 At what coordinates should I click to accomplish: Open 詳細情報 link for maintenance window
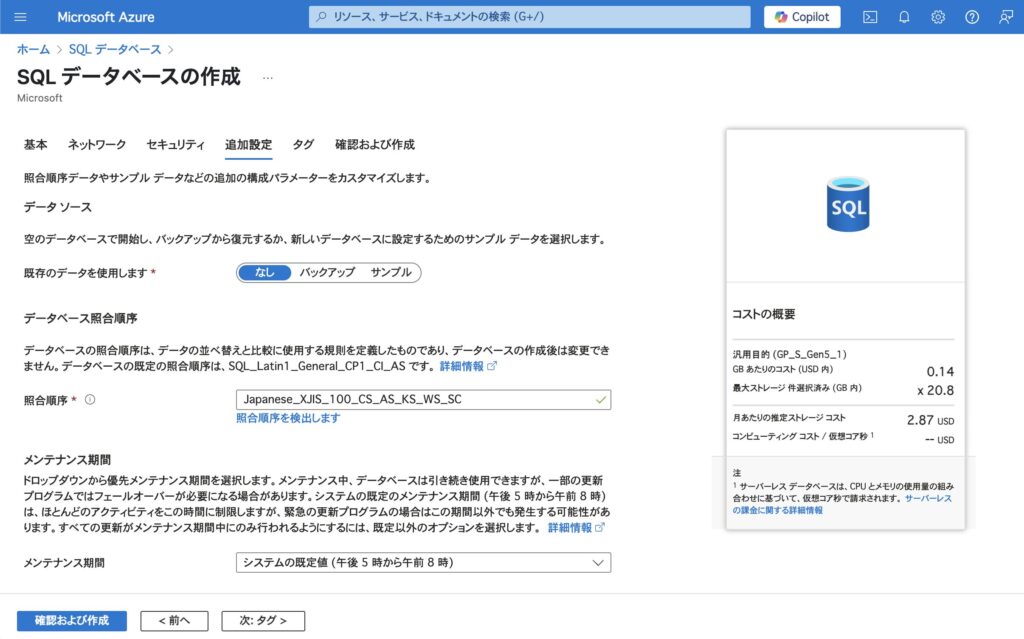click(576, 528)
